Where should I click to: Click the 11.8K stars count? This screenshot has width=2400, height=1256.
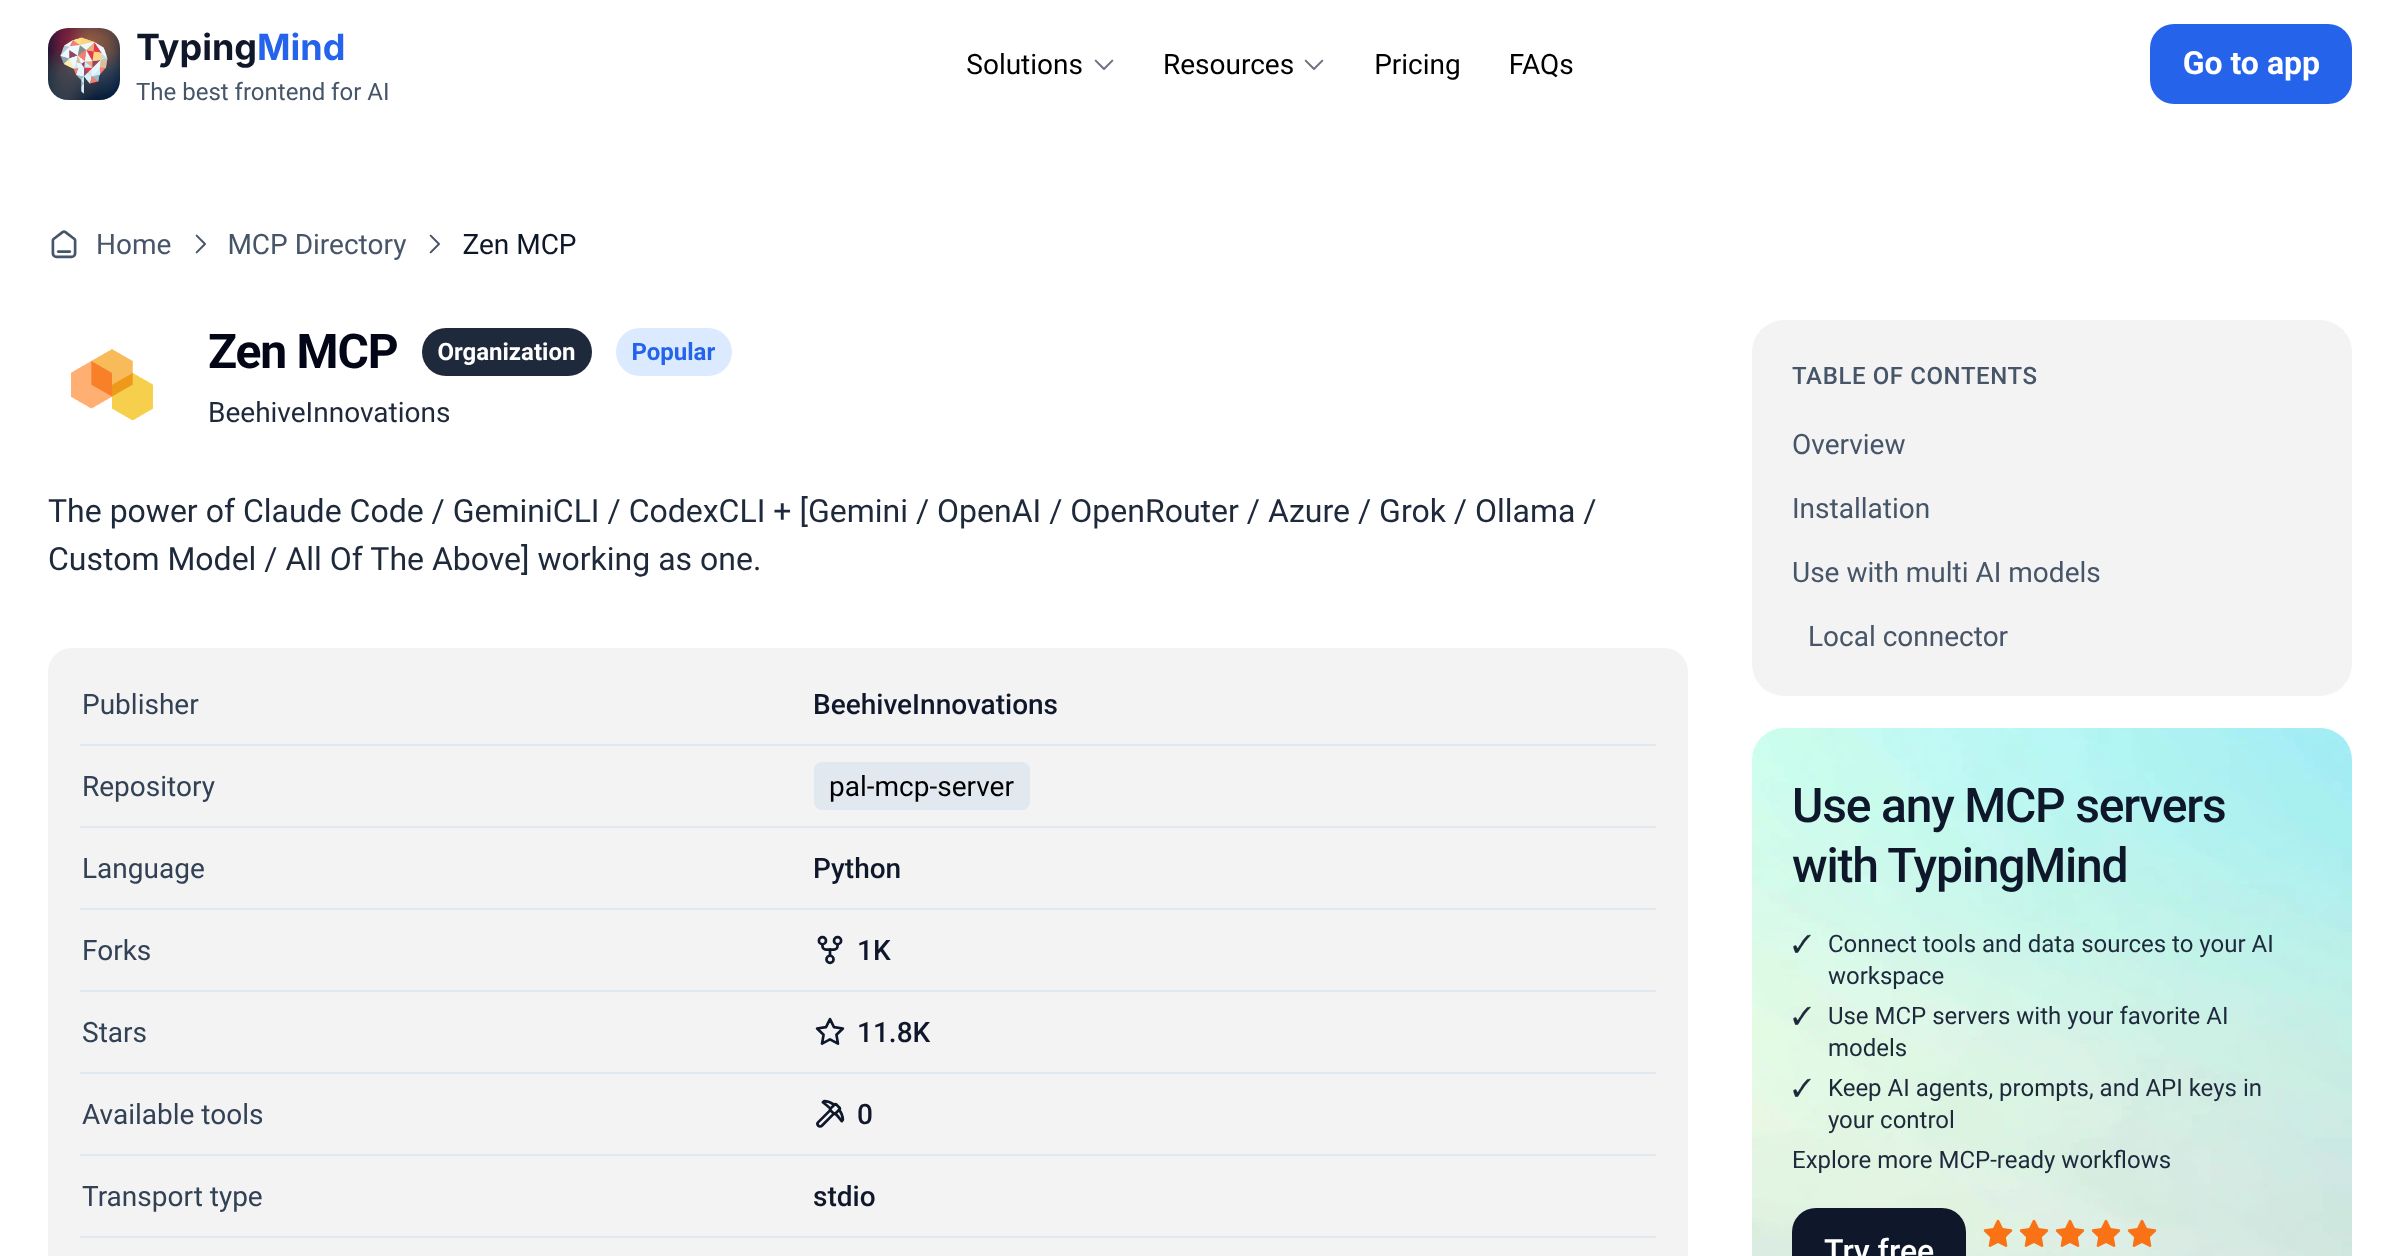pos(893,1032)
